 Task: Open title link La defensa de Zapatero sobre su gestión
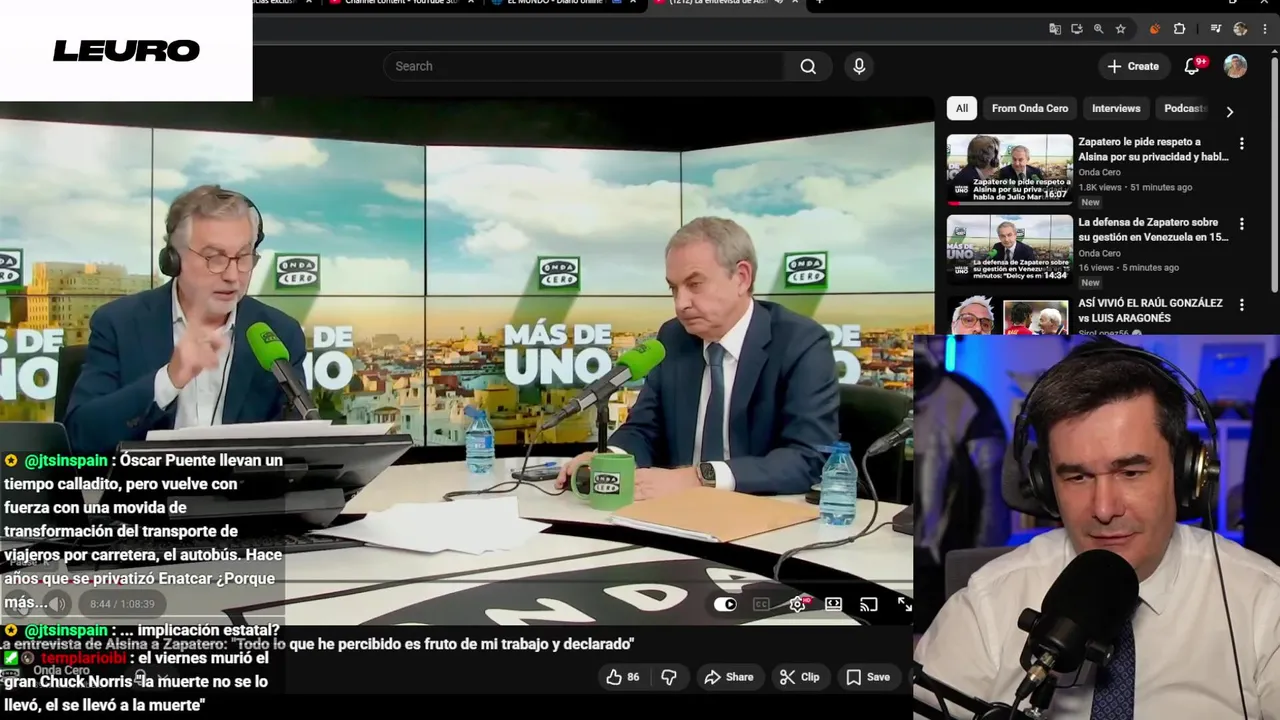[1153, 229]
